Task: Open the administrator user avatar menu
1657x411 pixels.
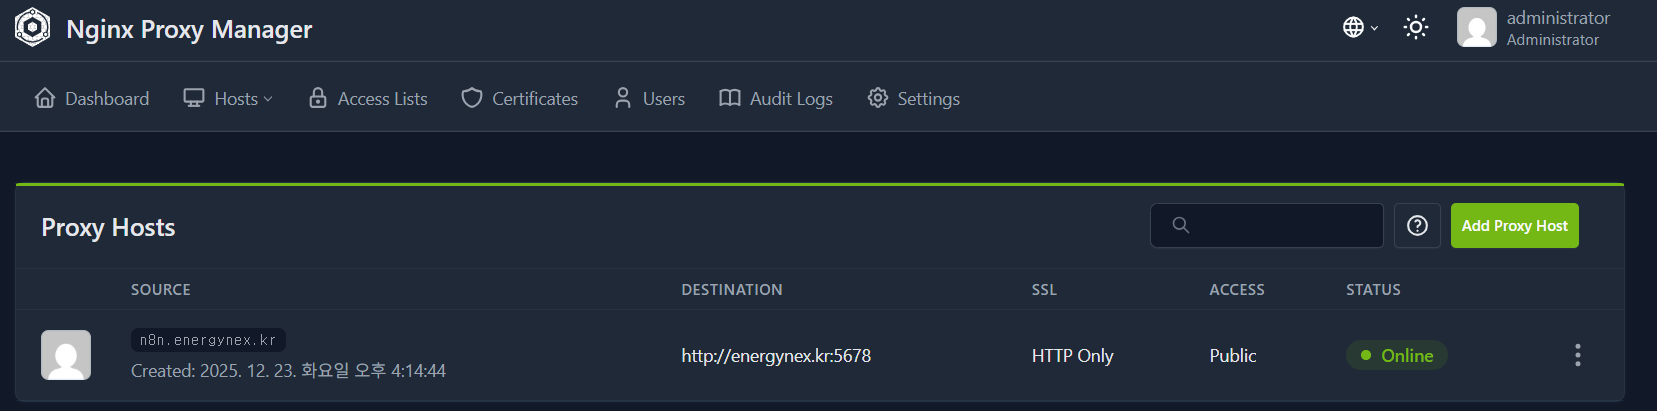Action: click(1476, 28)
